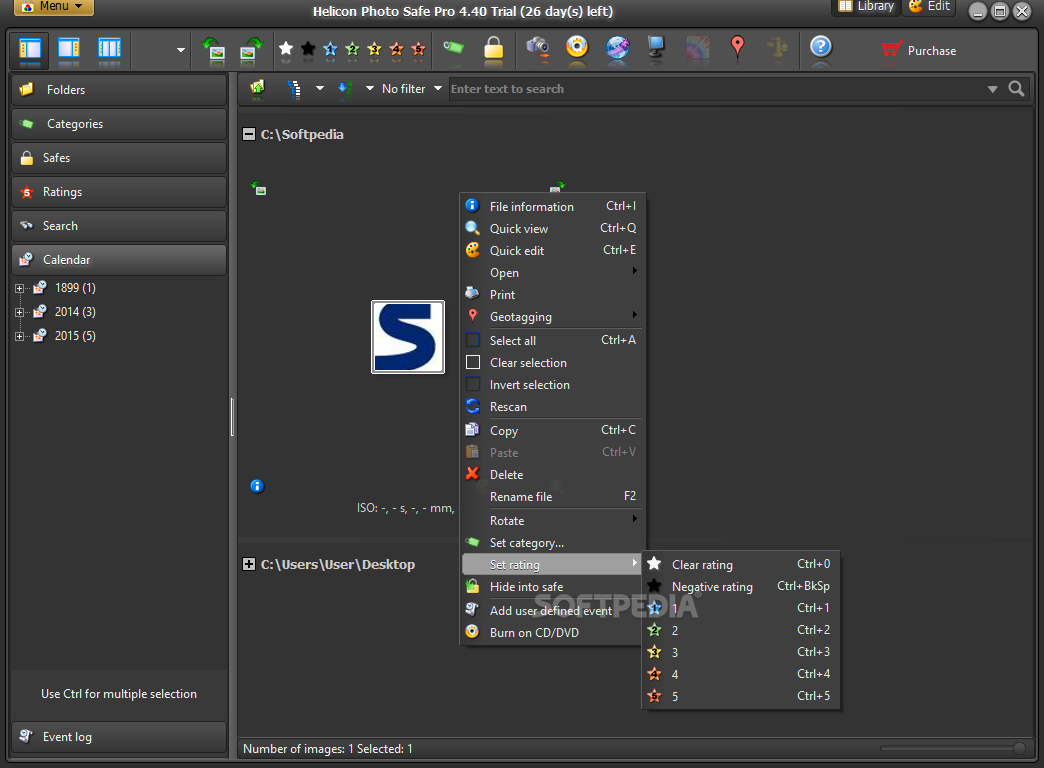Apply 5-star rating from toolbar
This screenshot has width=1044, height=768.
click(x=418, y=49)
